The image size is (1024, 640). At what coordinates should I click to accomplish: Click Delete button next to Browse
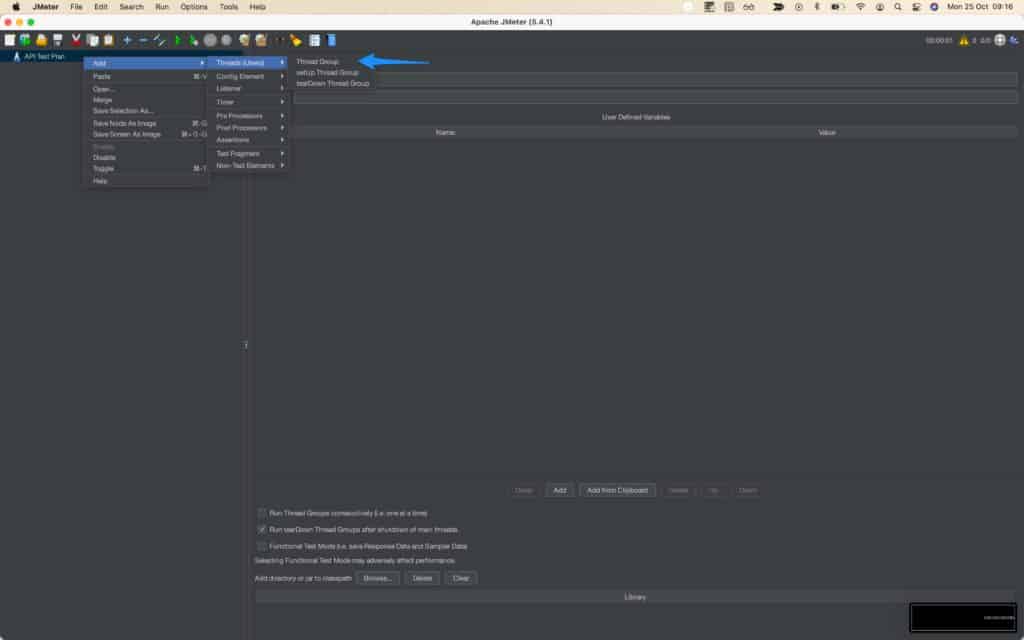423,579
